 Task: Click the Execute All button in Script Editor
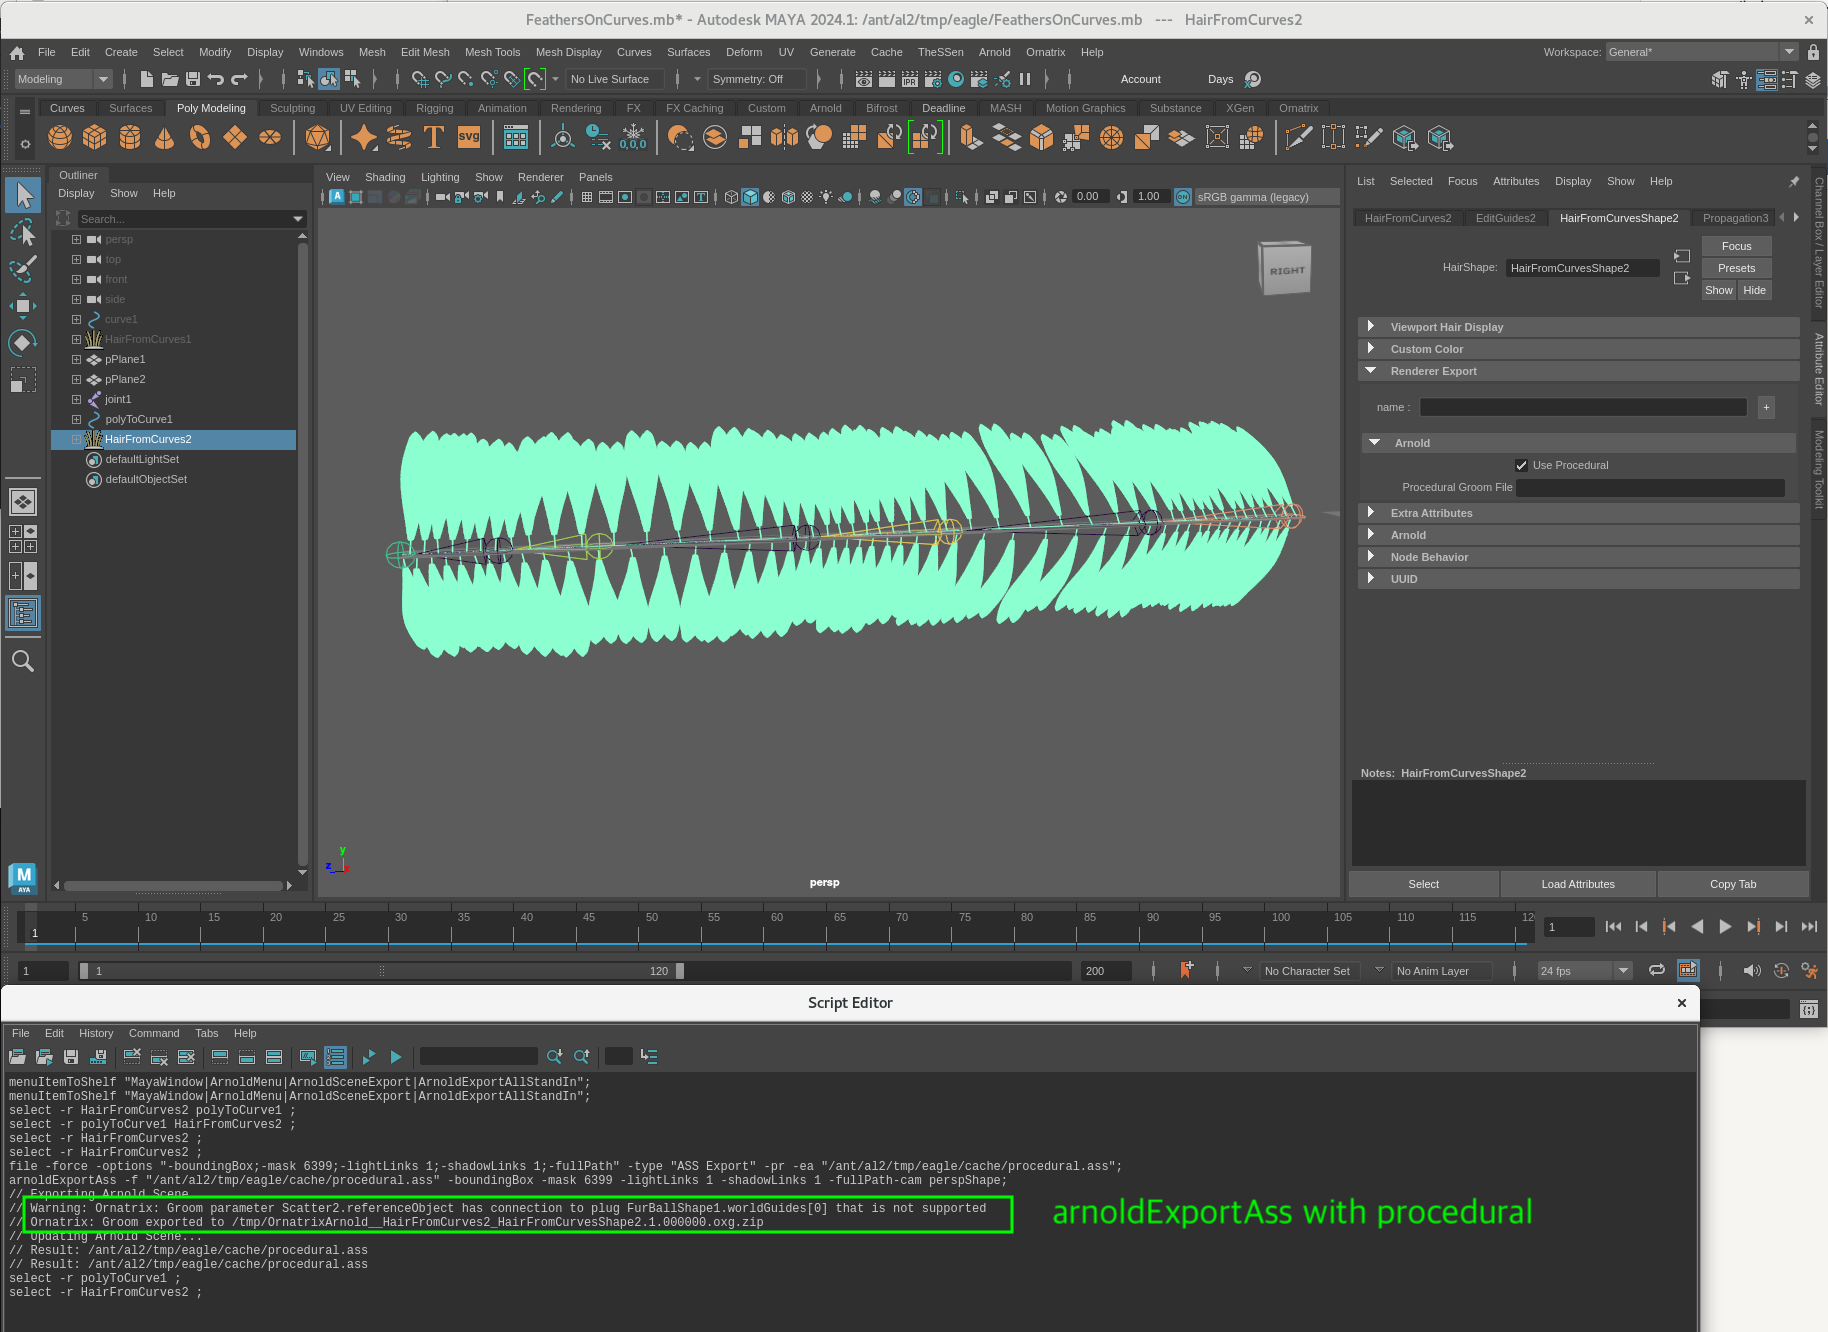[x=369, y=1057]
